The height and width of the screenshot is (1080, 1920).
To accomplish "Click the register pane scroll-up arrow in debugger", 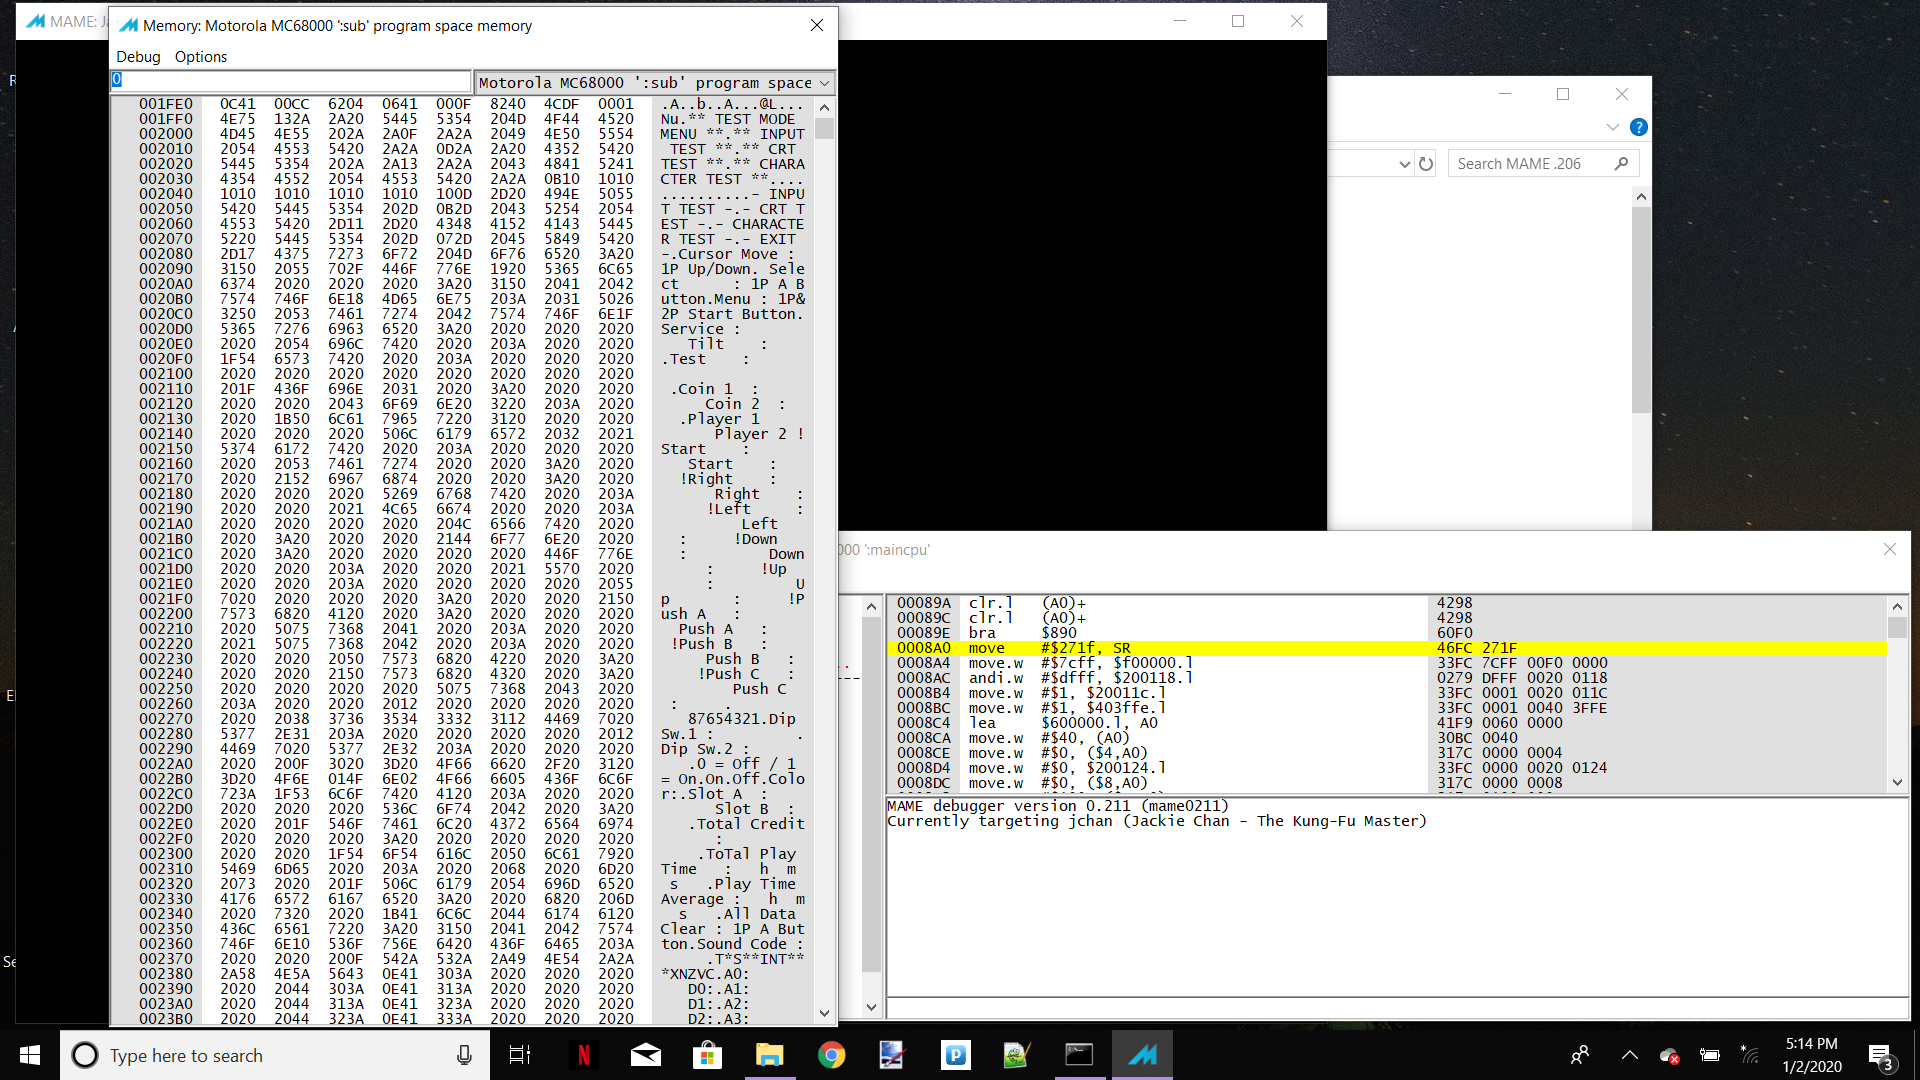I will coord(871,606).
